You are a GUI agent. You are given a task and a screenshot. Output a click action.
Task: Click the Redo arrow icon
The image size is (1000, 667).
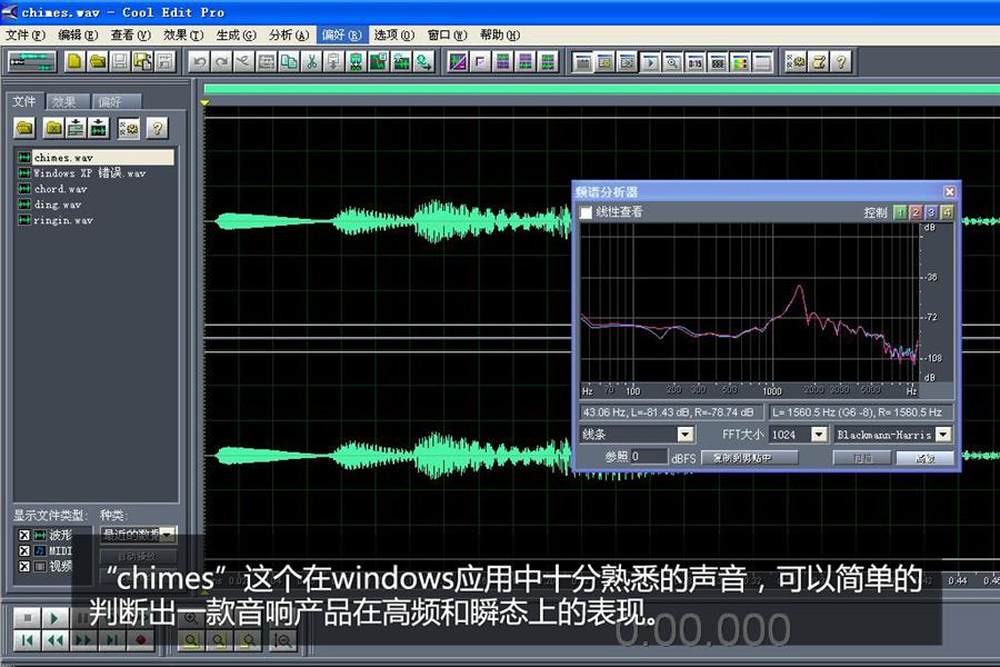[x=222, y=62]
